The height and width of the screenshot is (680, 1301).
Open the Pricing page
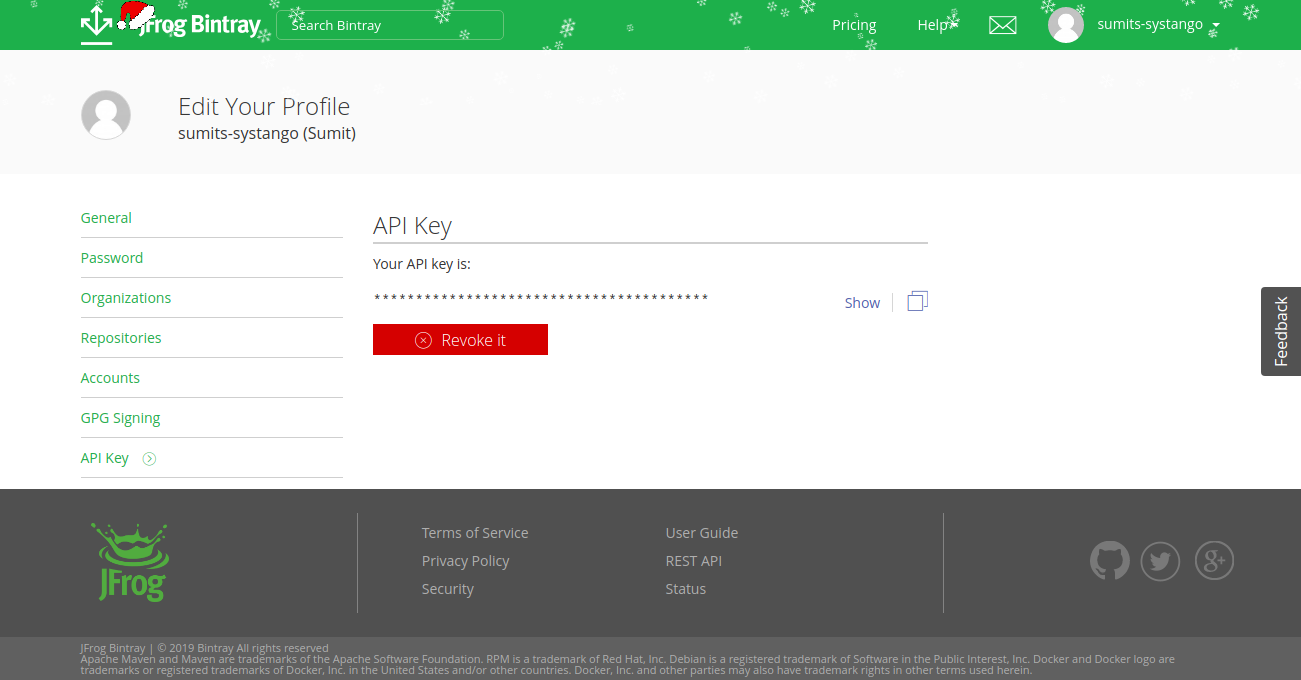(x=854, y=25)
